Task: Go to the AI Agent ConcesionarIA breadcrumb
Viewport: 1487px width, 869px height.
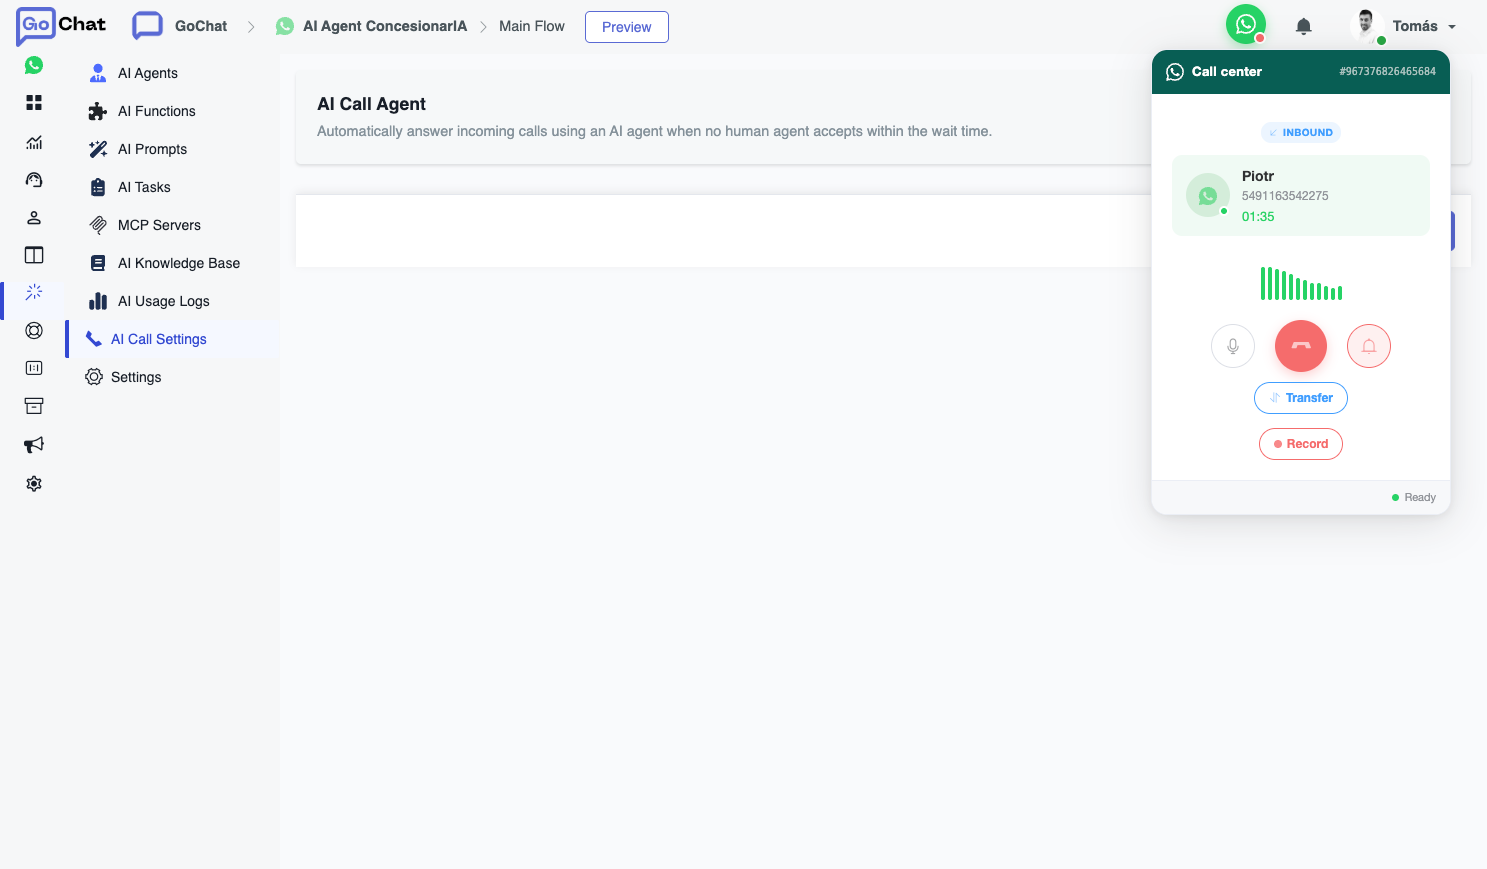Action: (385, 26)
